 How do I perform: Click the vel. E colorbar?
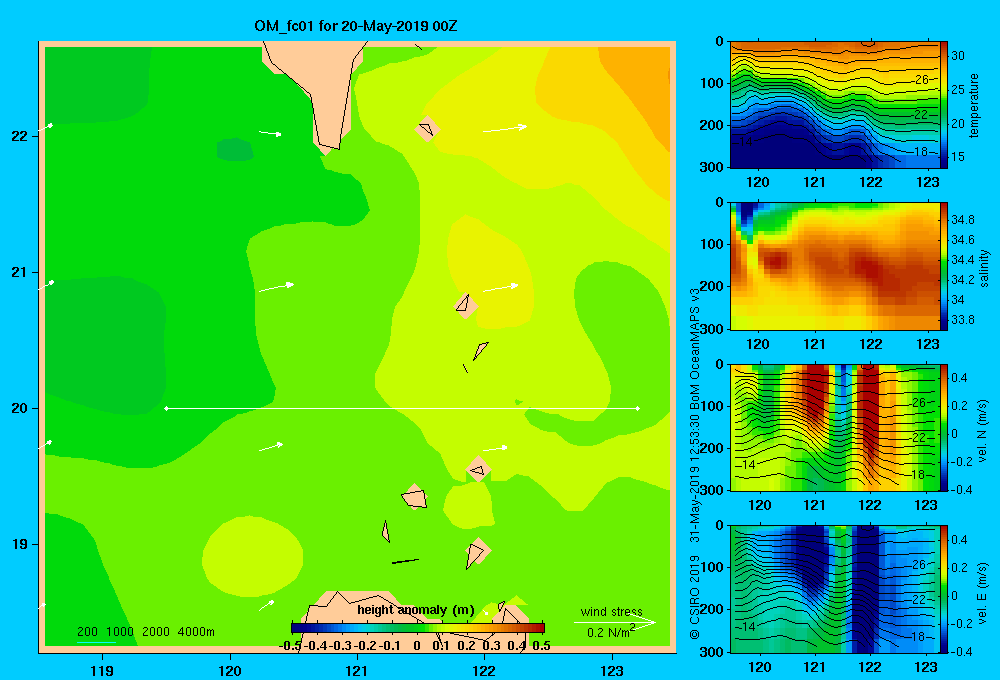coord(944,589)
